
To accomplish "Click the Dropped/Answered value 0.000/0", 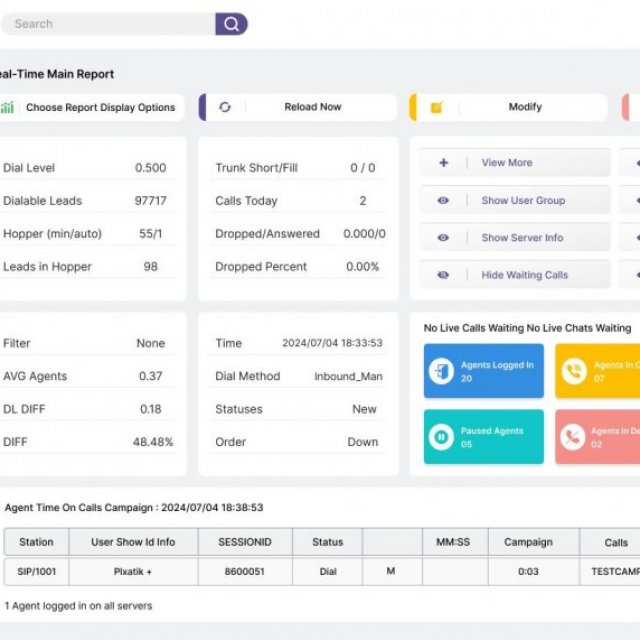I will coord(364,233).
